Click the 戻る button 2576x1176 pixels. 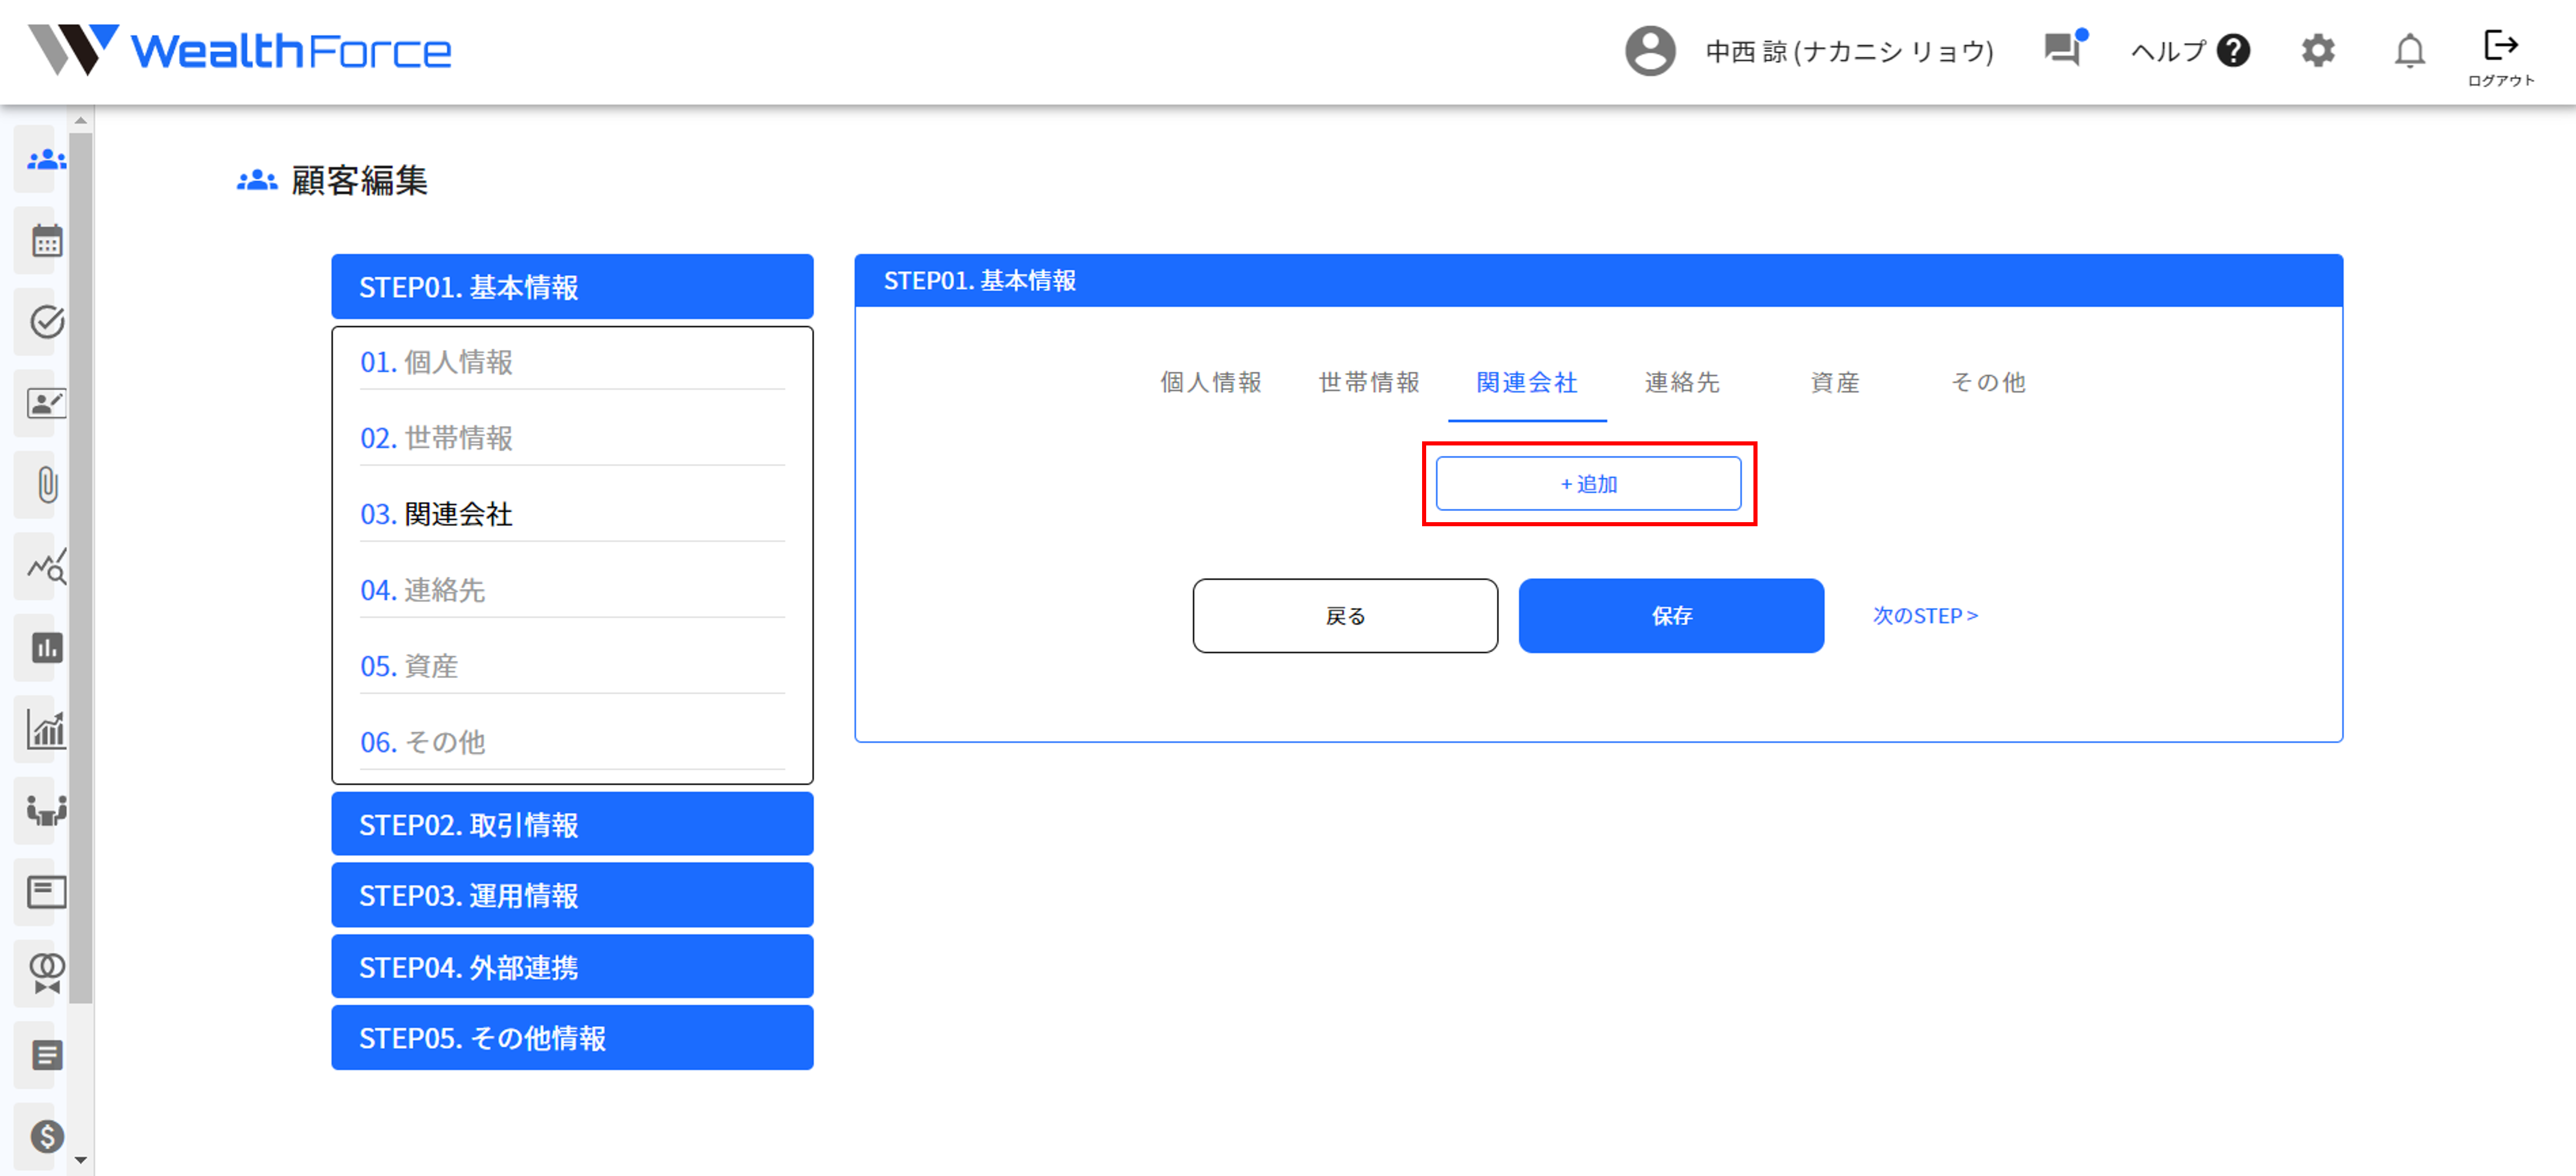click(1345, 616)
